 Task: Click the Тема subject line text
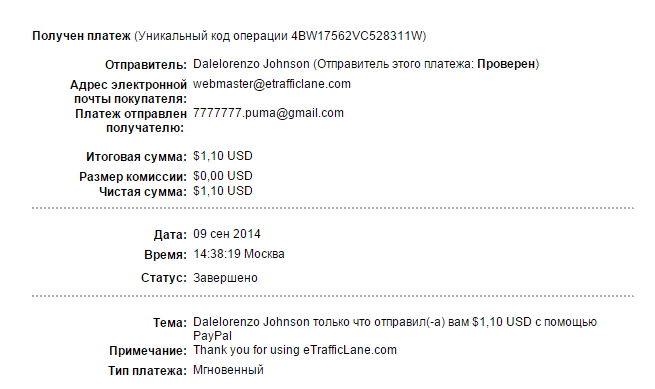395,329
